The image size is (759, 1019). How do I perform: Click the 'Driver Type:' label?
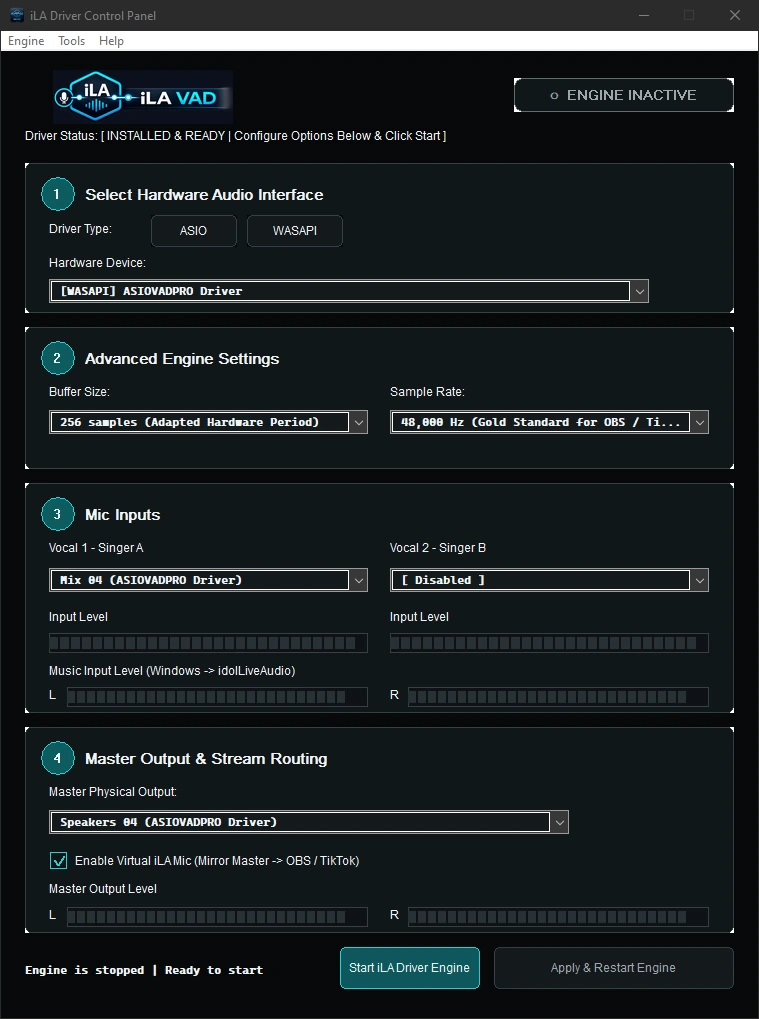pos(81,229)
